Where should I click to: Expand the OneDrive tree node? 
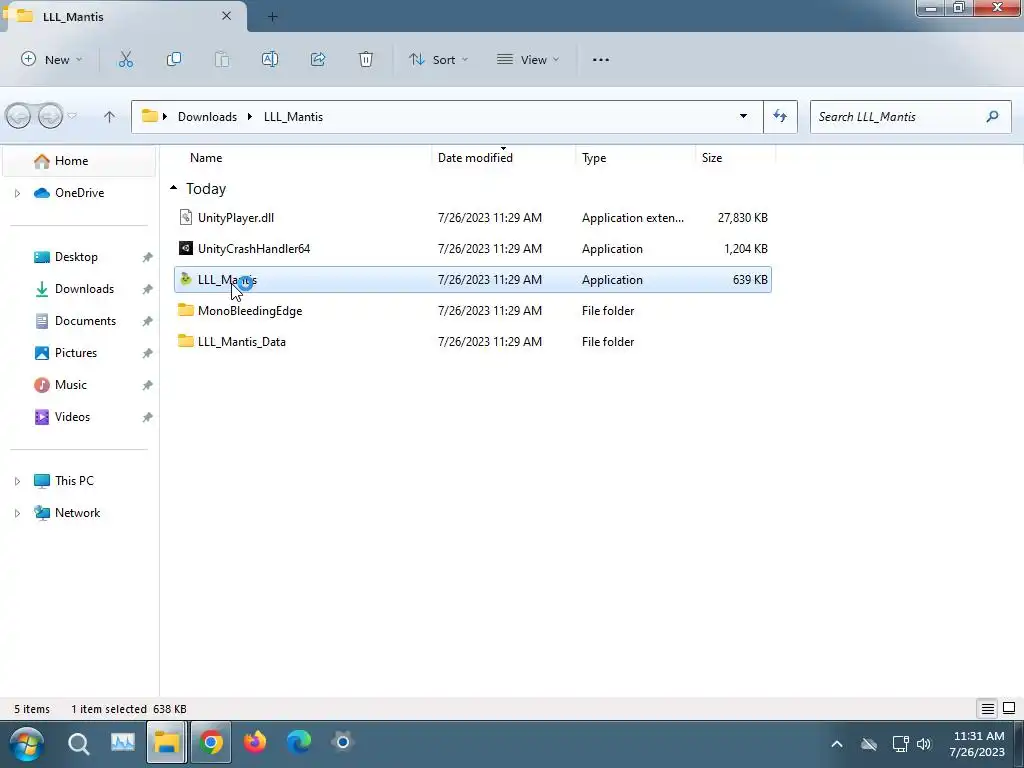click(x=18, y=193)
